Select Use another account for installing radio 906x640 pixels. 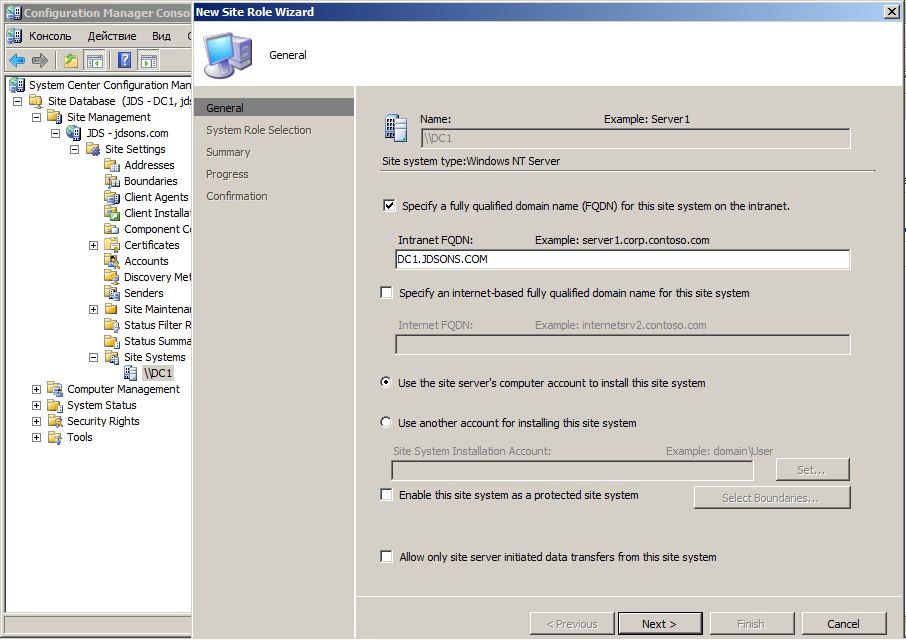pos(385,422)
